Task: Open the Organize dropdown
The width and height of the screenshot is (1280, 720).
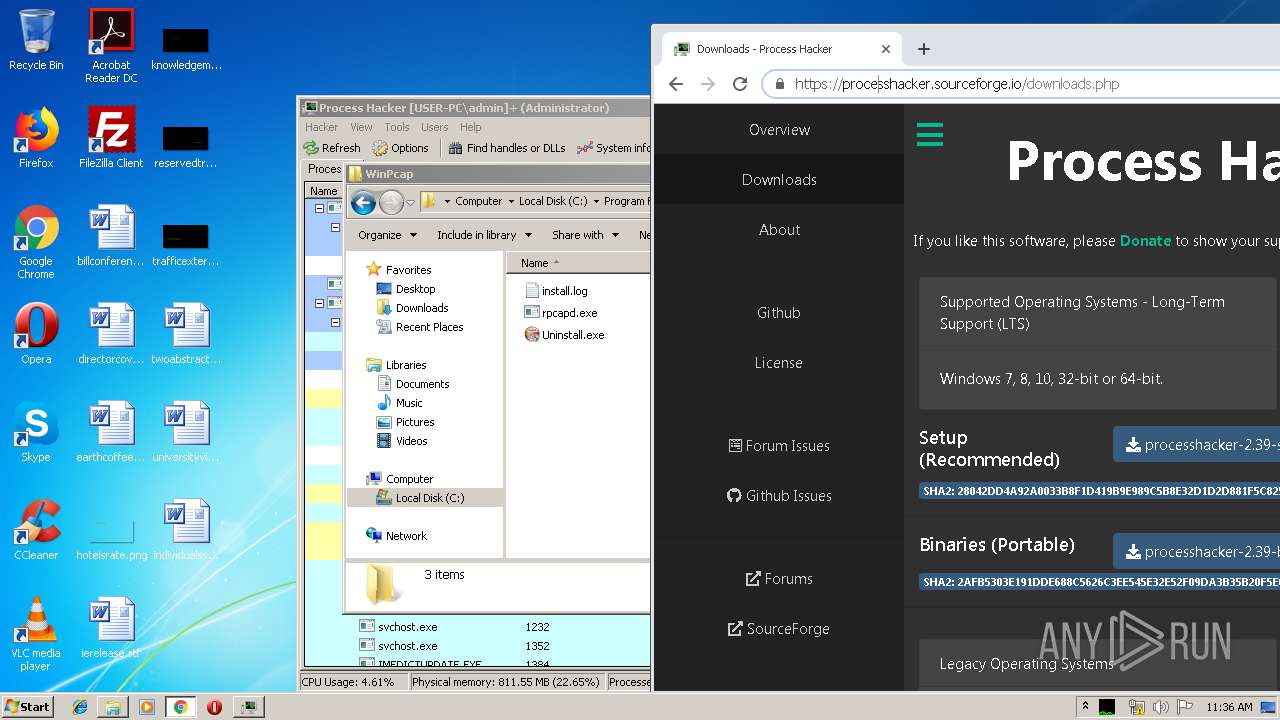Action: pyautogui.click(x=387, y=235)
